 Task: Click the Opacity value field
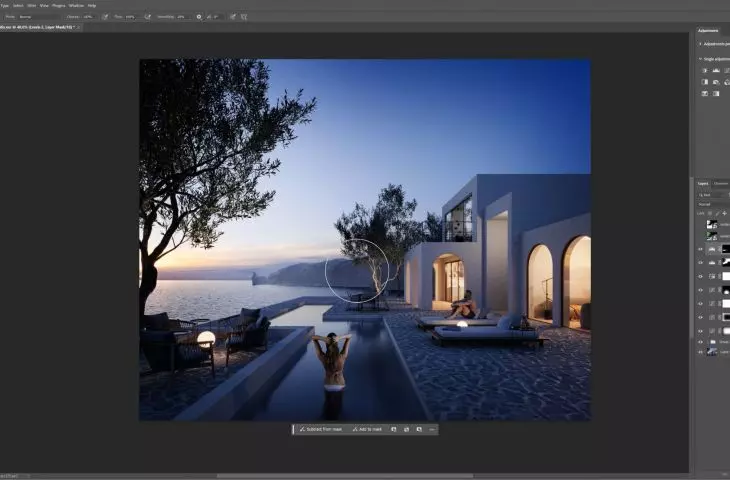(x=89, y=17)
